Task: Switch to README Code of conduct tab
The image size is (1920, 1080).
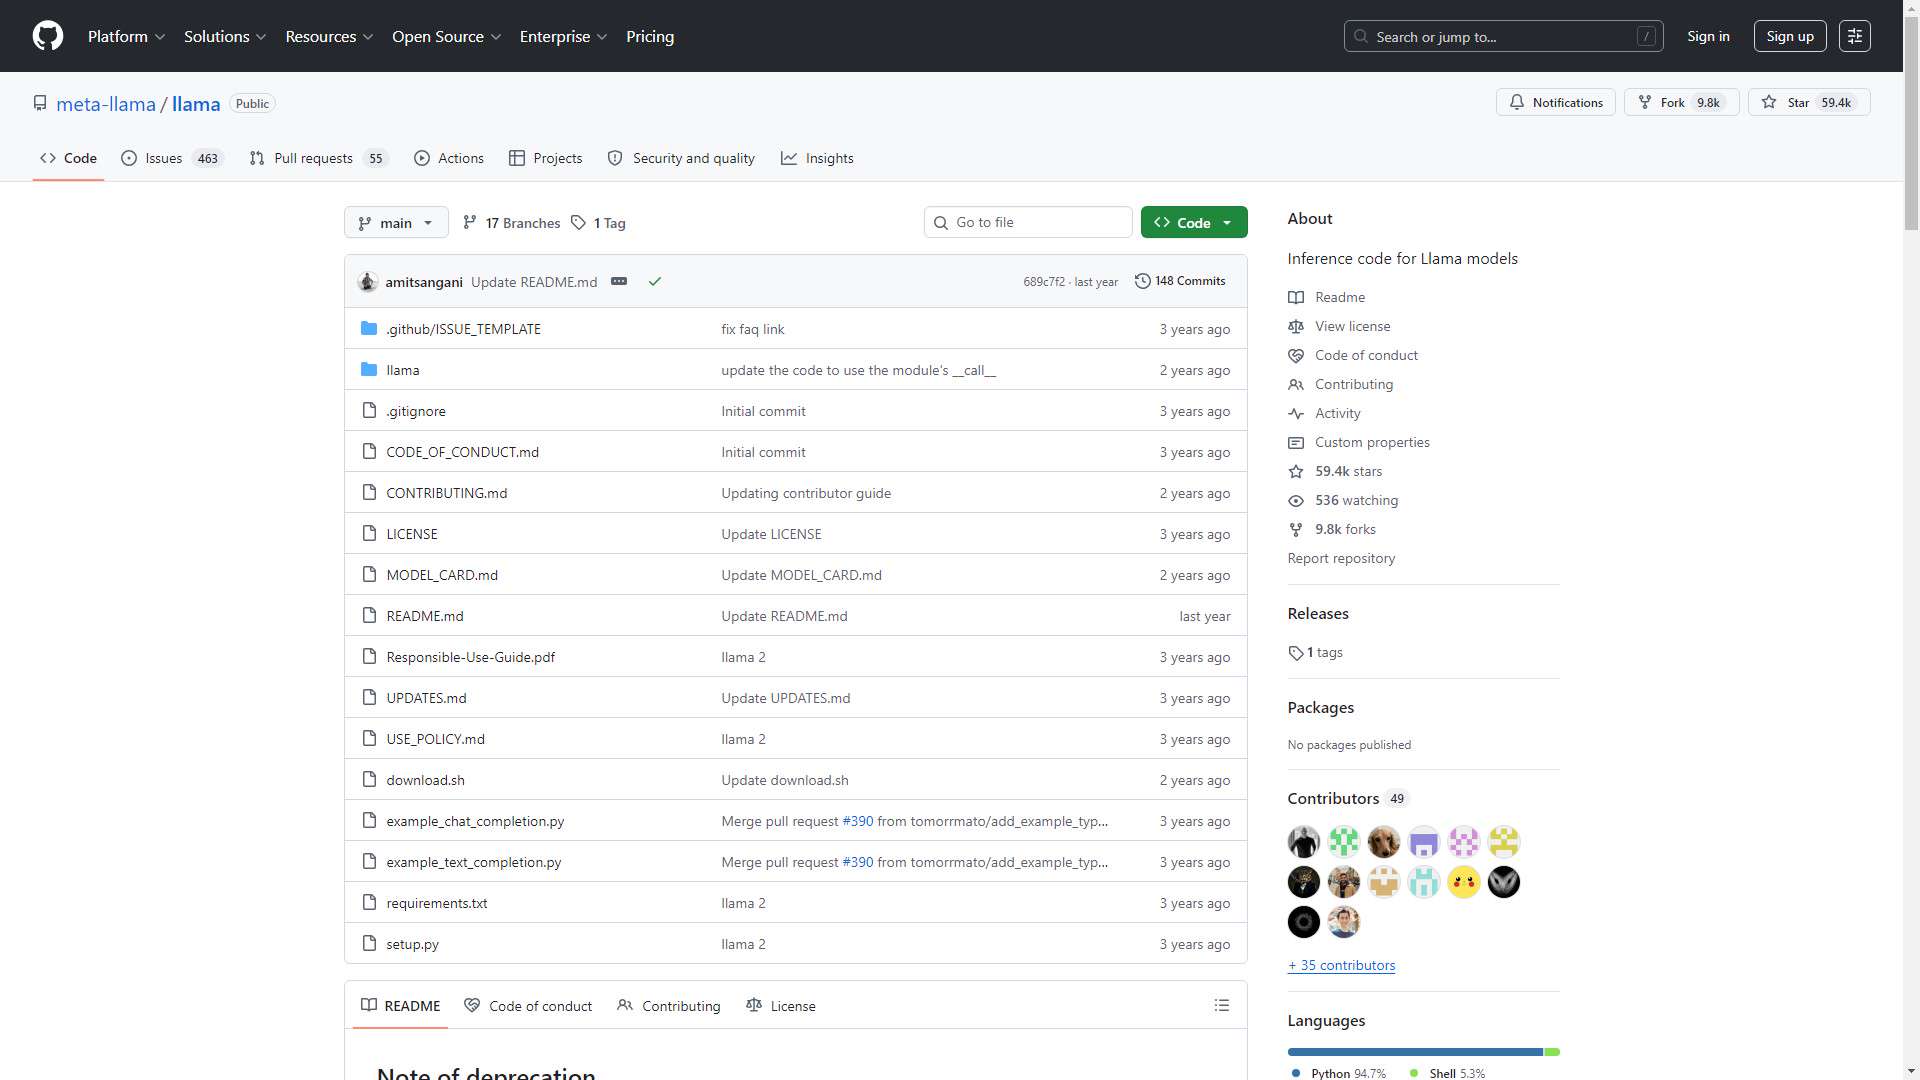Action: (x=528, y=1006)
